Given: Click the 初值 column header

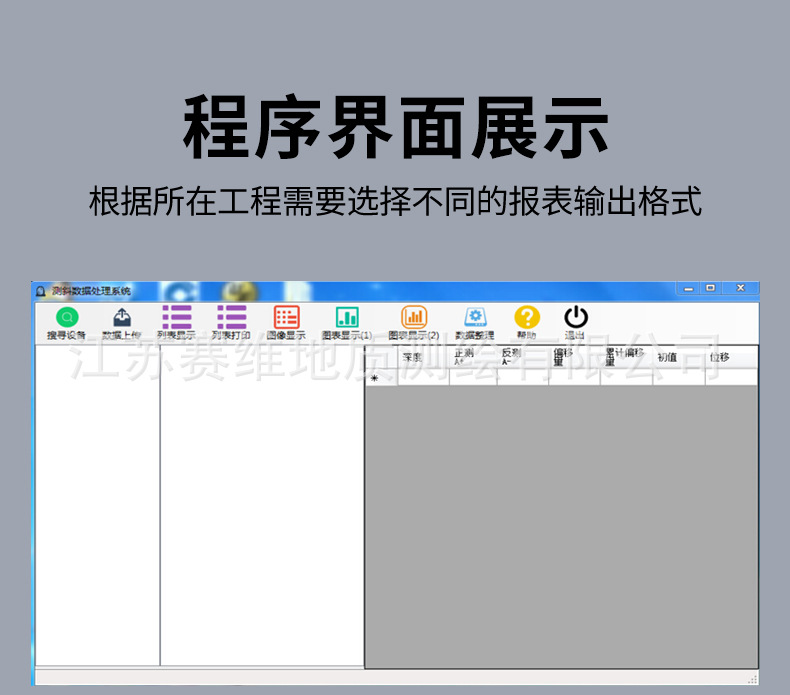Looking at the screenshot, I should pos(679,357).
